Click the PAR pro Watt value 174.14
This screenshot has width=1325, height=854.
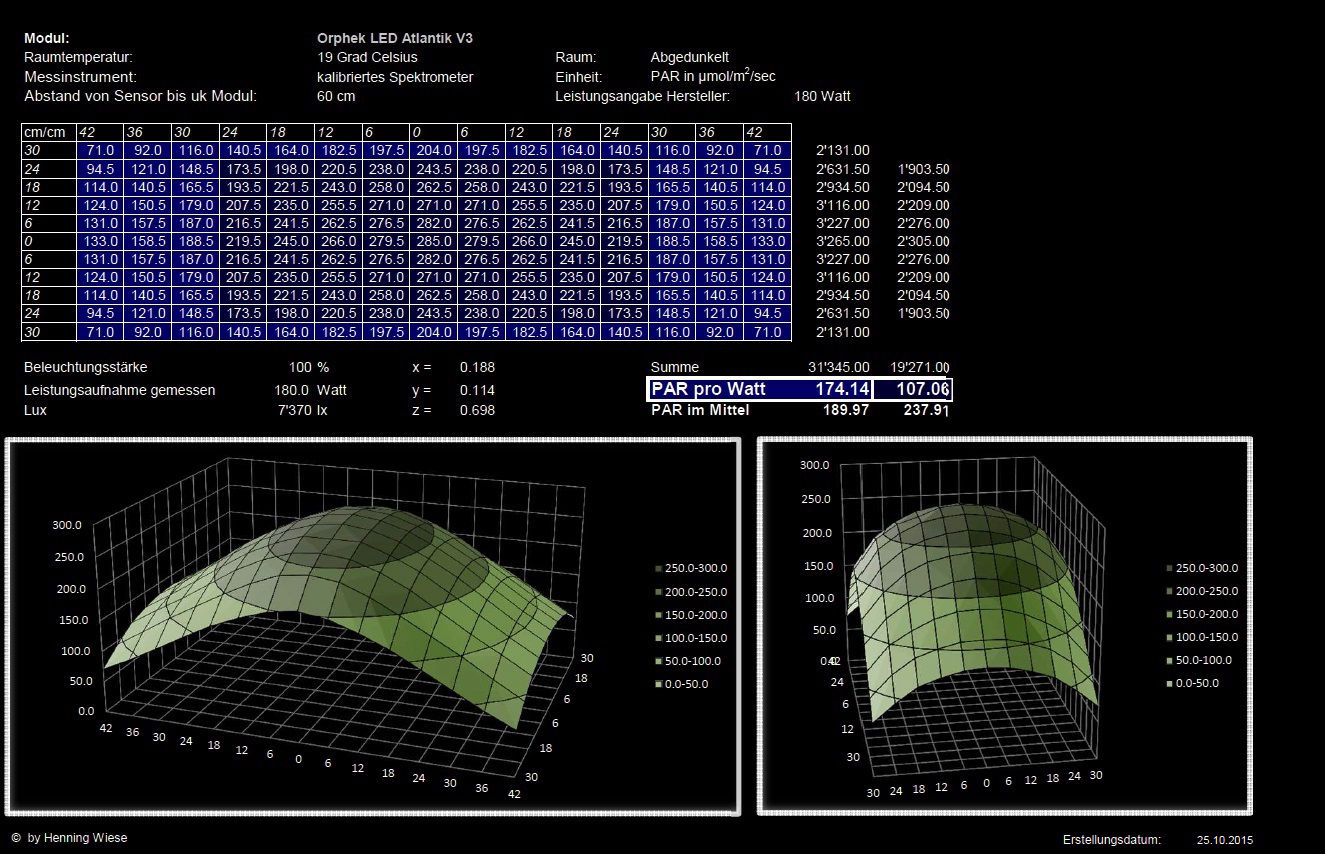pos(842,389)
